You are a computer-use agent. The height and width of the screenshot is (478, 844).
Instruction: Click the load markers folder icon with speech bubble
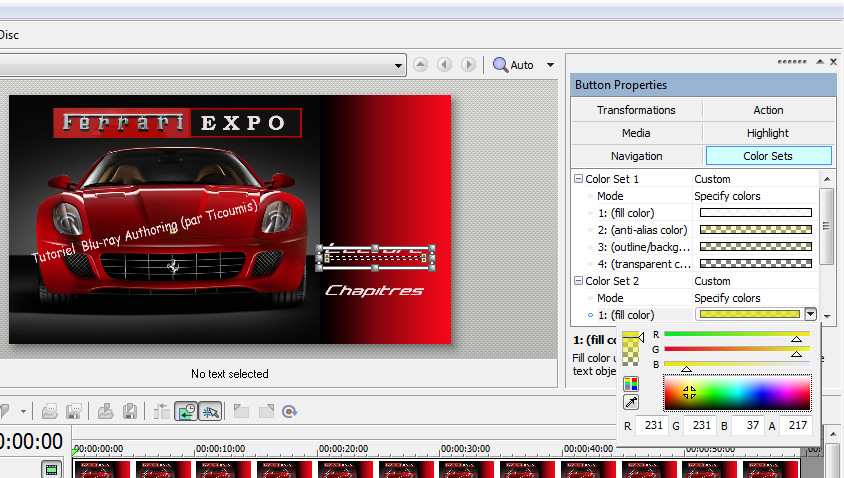point(50,412)
